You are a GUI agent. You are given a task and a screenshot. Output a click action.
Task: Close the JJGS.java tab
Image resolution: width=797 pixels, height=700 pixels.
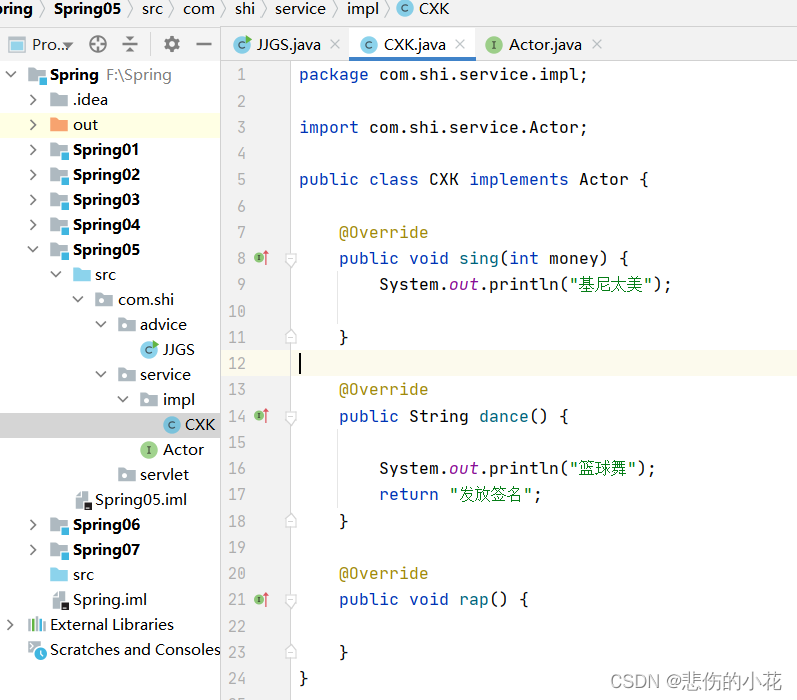coord(335,44)
